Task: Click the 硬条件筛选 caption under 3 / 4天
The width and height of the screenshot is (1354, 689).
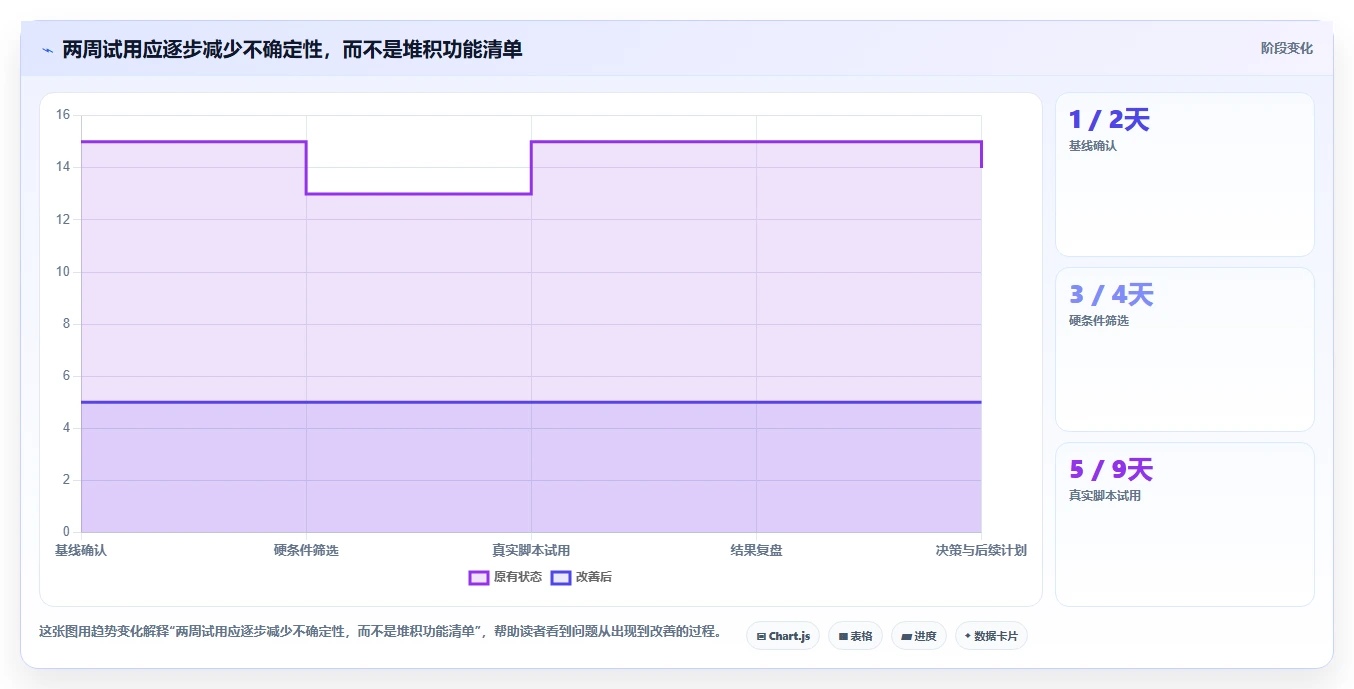Action: coord(1099,321)
